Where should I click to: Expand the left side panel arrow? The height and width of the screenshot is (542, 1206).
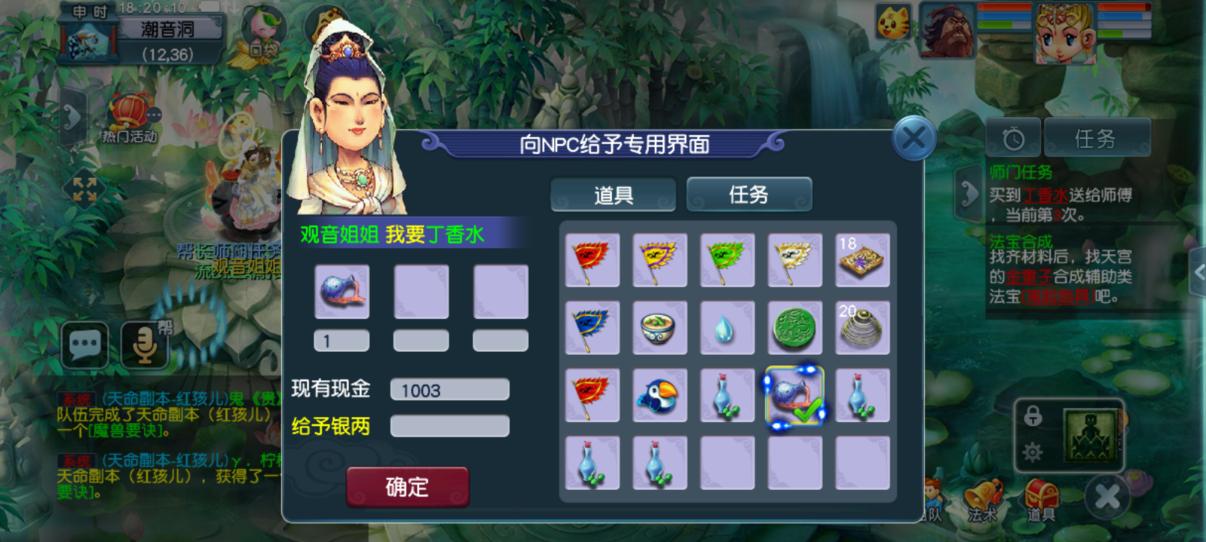click(72, 118)
